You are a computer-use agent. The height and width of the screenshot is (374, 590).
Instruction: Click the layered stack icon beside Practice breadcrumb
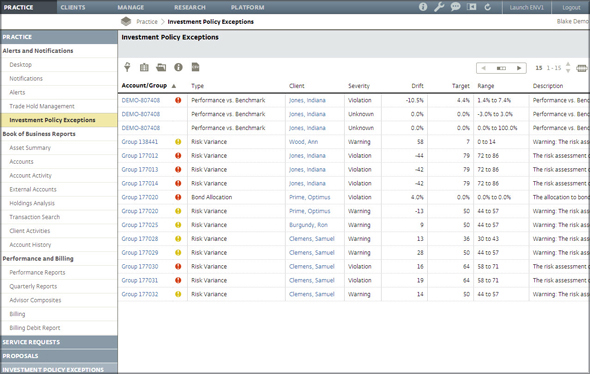126,21
